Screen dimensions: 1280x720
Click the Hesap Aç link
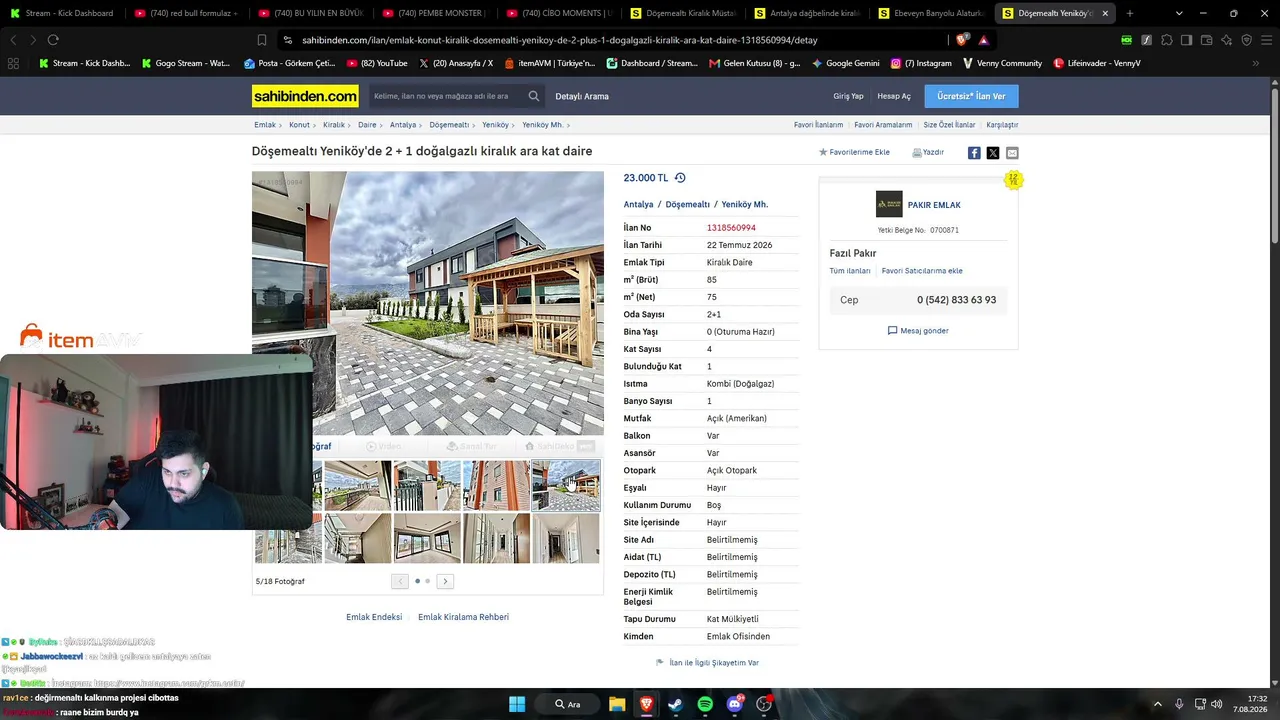click(x=894, y=96)
